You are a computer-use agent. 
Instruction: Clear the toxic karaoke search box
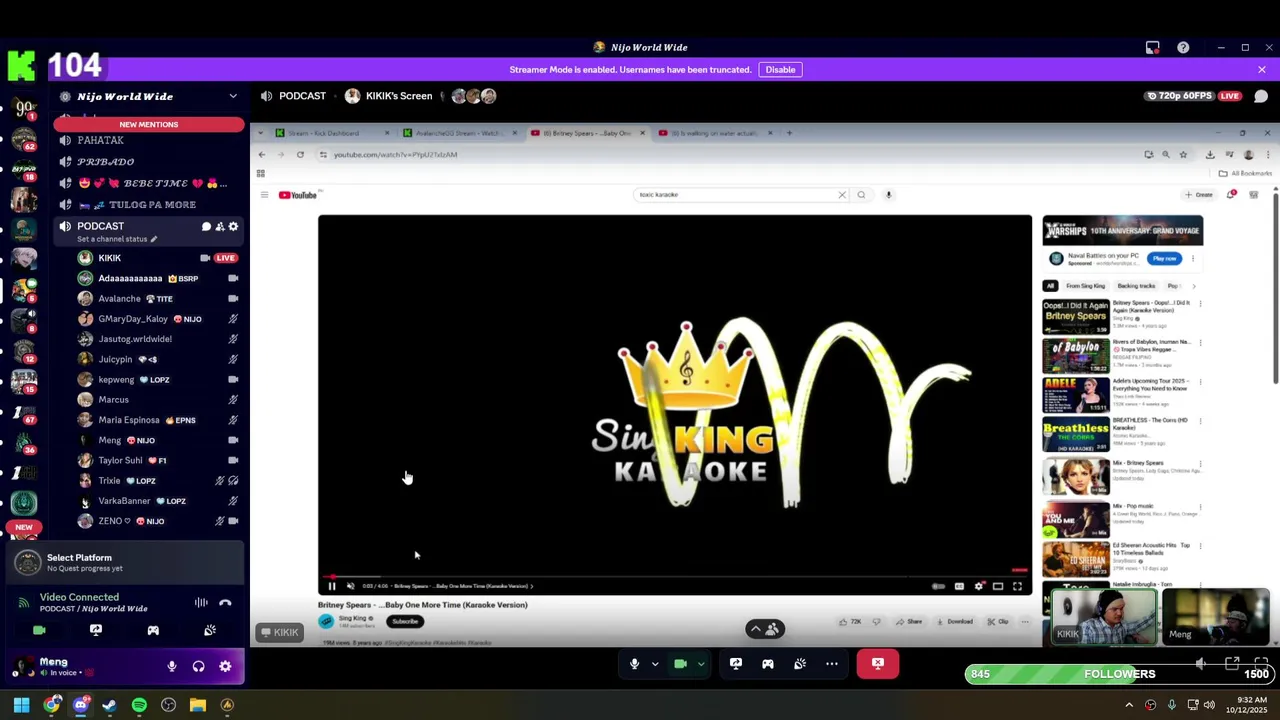[x=842, y=195]
